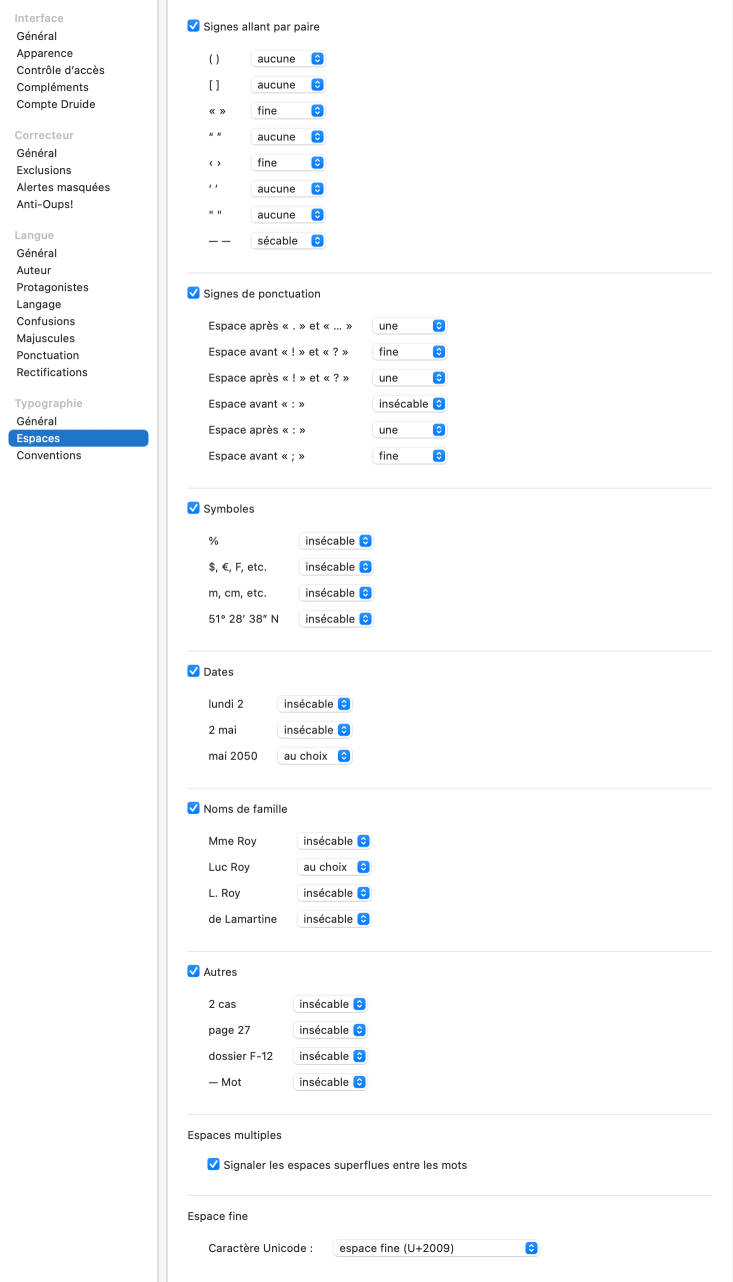The height and width of the screenshot is (1282, 733).
Task: Toggle the Signes de ponctuation checkbox
Action: [x=194, y=293]
